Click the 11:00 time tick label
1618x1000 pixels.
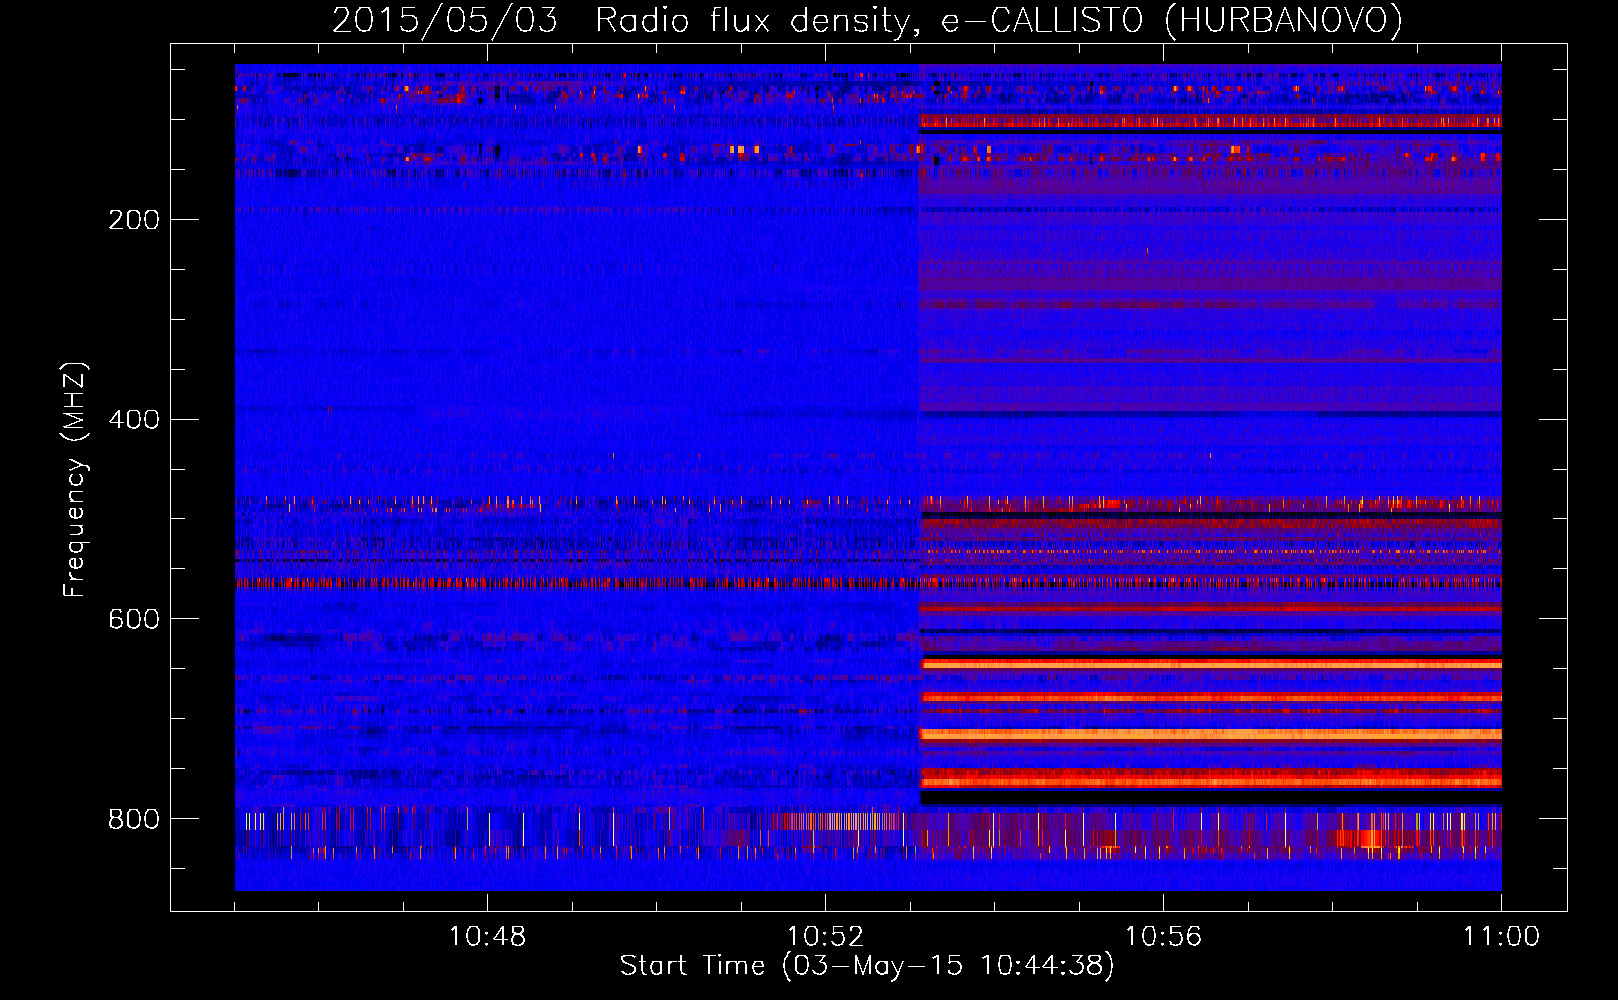tap(1501, 937)
